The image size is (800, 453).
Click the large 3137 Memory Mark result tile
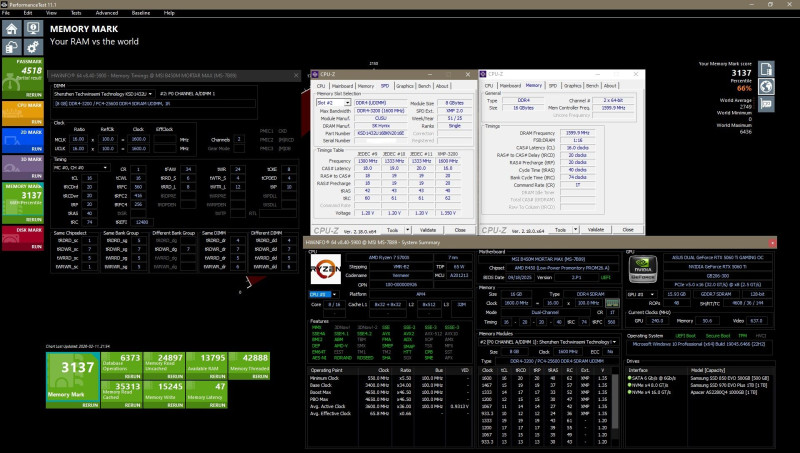click(72, 380)
